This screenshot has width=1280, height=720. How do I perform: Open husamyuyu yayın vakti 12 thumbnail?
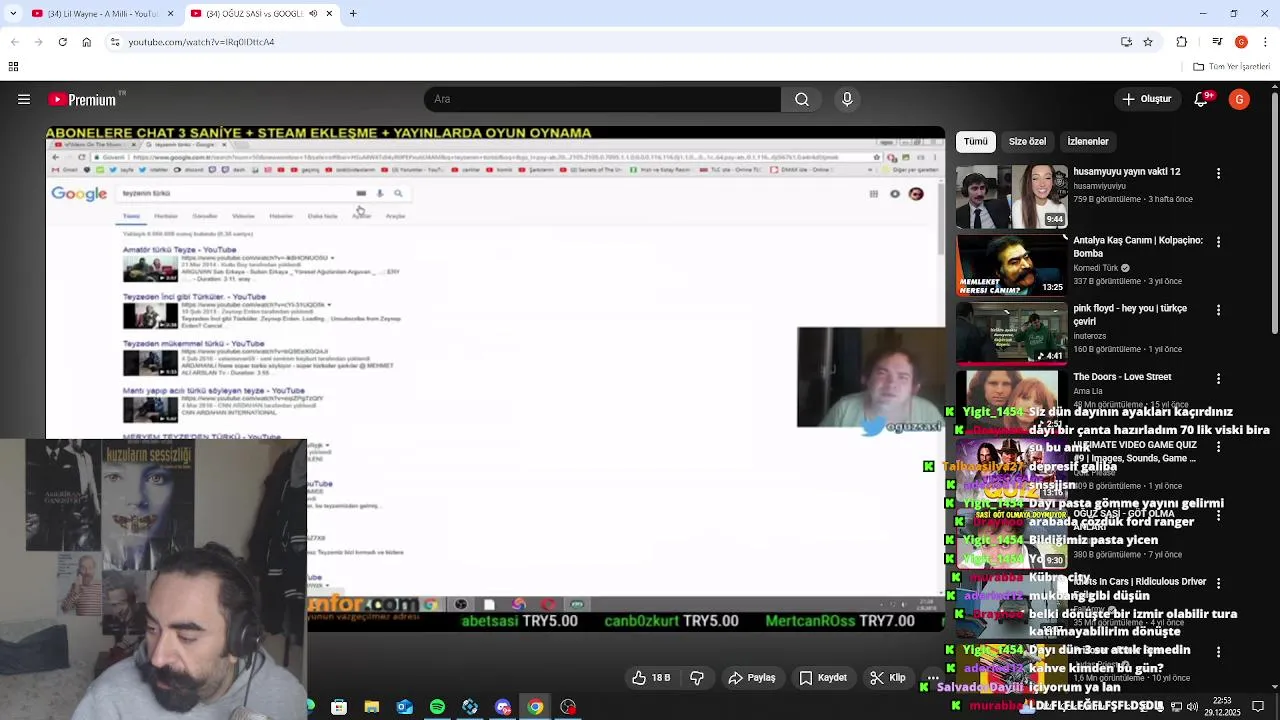click(x=1012, y=197)
